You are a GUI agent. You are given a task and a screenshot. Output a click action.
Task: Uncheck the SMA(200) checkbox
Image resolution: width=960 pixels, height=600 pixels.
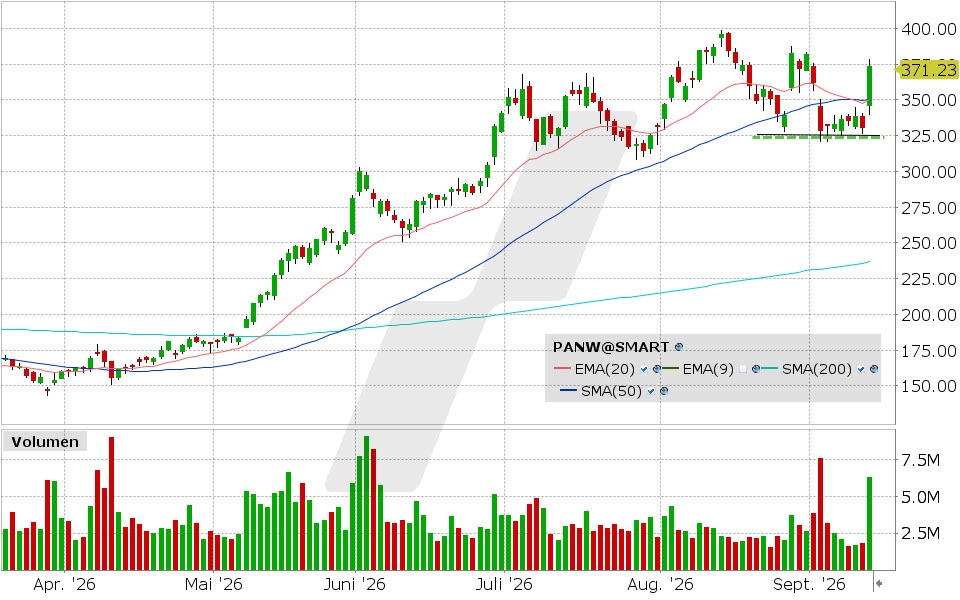[861, 369]
